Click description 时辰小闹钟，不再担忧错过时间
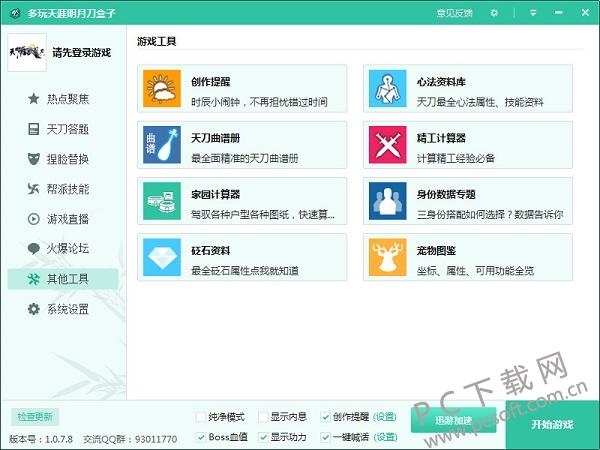Screen dimensions: 600x450 pos(259,102)
